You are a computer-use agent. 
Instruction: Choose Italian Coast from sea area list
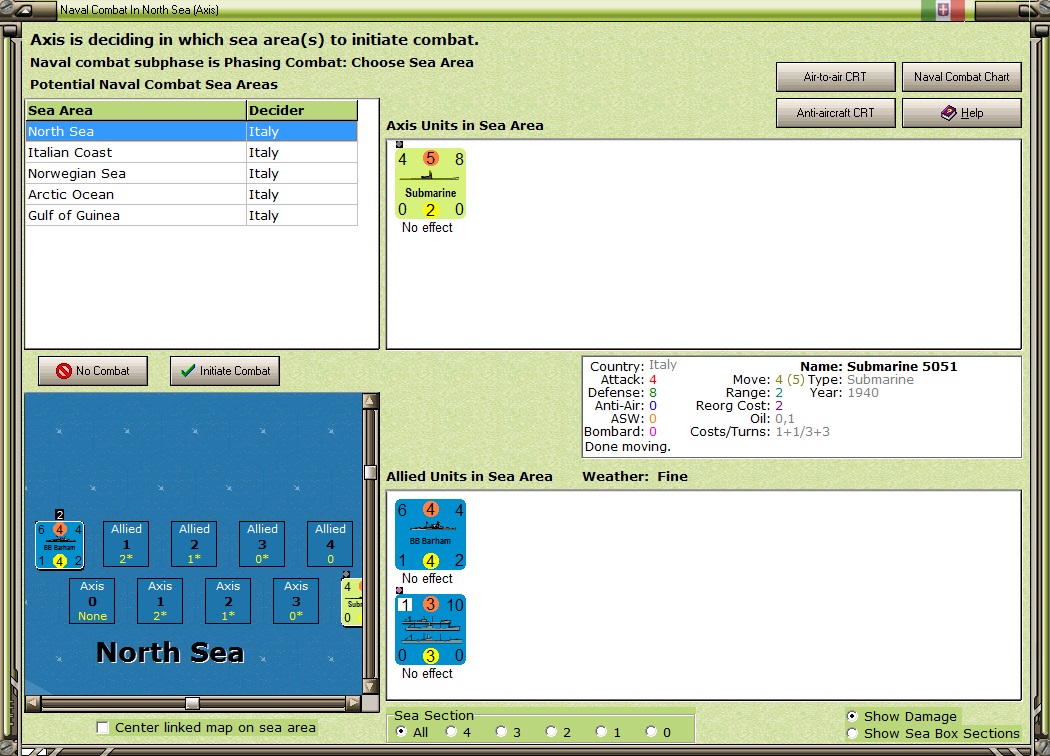pos(192,153)
